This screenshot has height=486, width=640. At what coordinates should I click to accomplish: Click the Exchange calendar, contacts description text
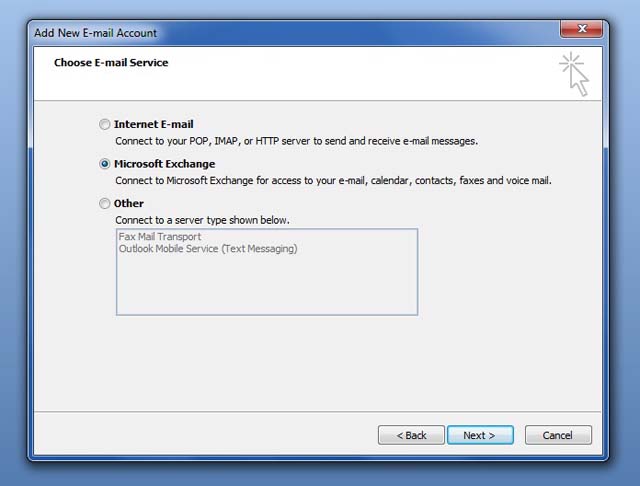333,181
